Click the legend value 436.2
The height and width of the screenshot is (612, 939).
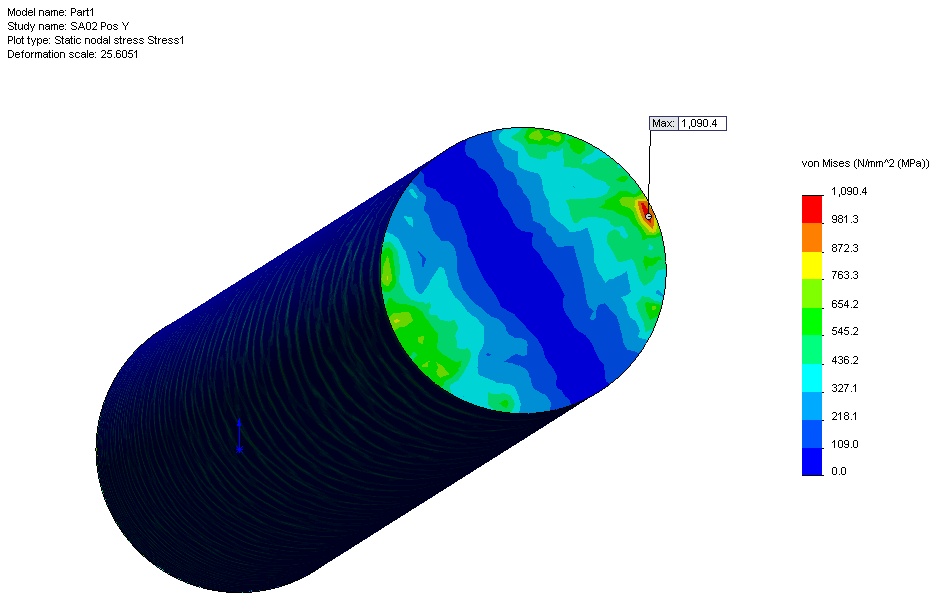[x=844, y=360]
